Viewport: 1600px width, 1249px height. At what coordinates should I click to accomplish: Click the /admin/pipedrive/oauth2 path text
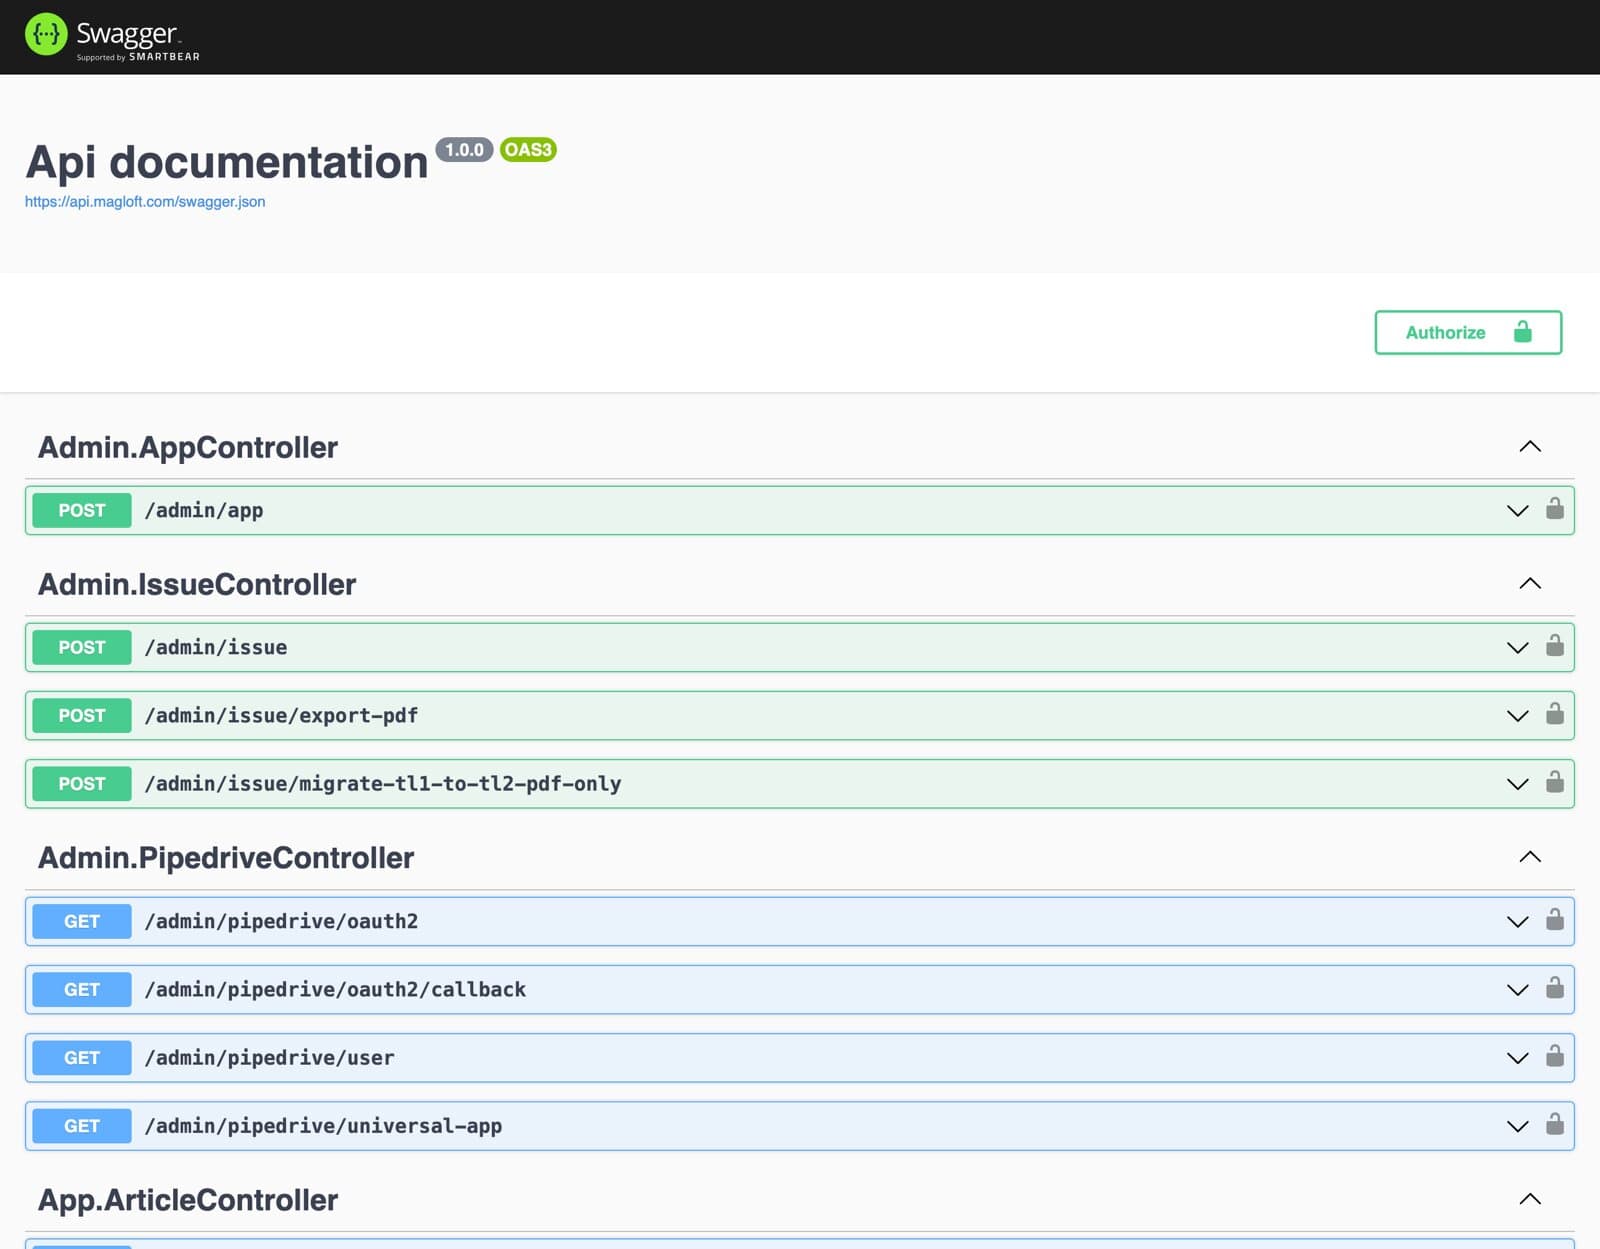coord(281,921)
